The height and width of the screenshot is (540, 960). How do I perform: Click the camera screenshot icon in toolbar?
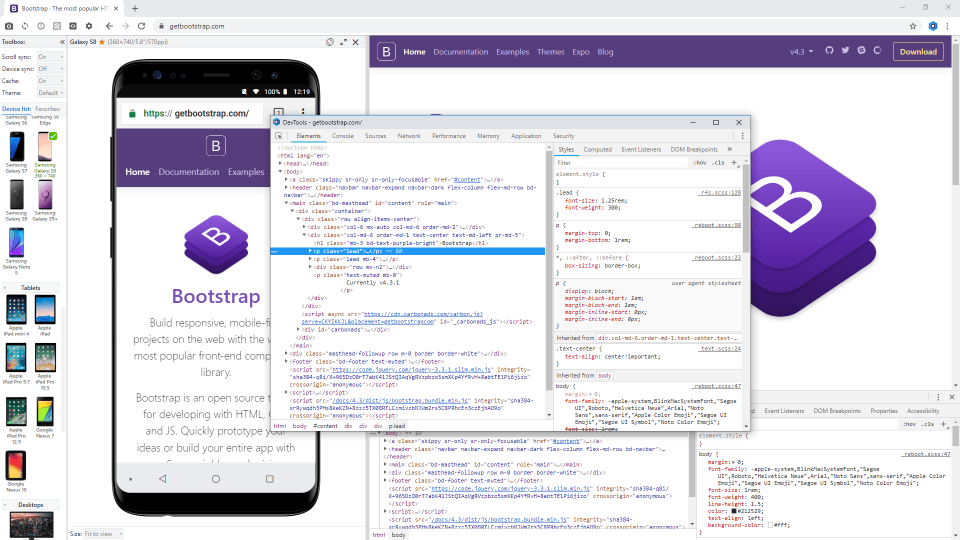point(9,26)
